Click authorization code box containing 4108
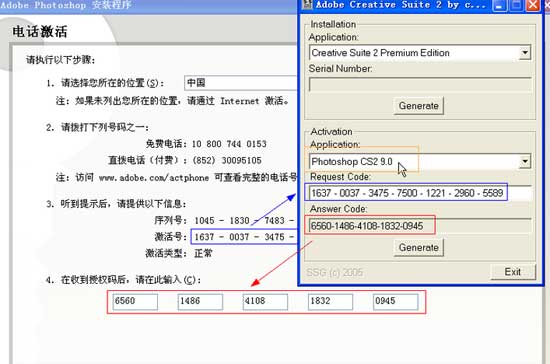 [x=265, y=302]
